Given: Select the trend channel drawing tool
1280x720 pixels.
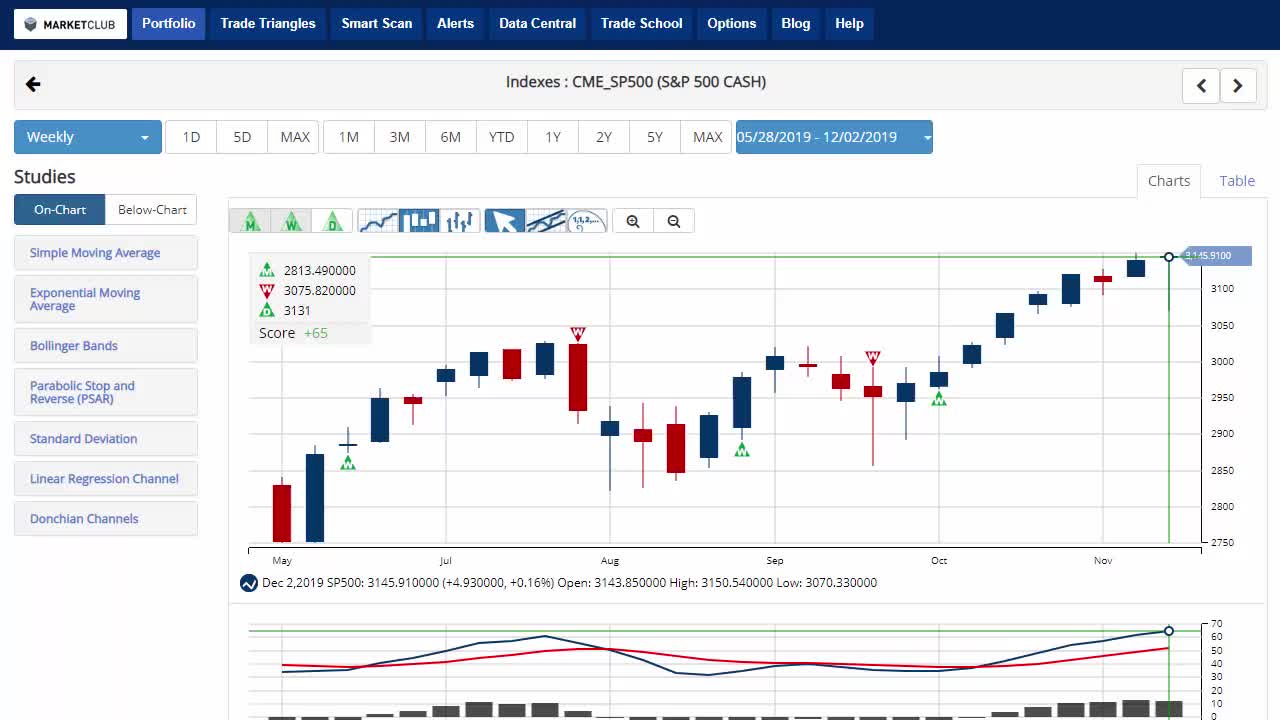Looking at the screenshot, I should tap(546, 221).
